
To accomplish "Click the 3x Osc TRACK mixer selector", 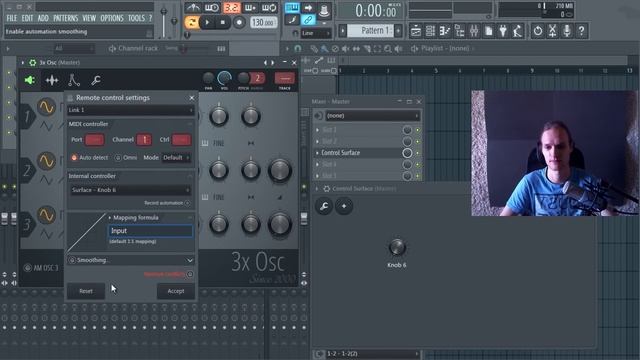I will 284,78.
